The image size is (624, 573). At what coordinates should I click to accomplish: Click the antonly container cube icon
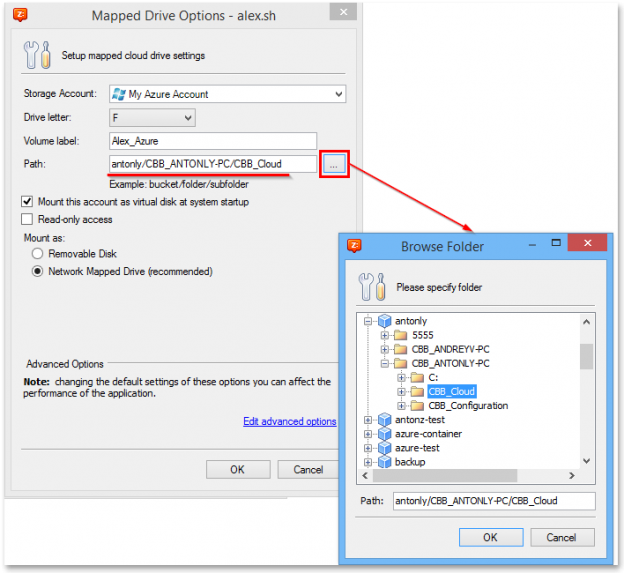384,321
